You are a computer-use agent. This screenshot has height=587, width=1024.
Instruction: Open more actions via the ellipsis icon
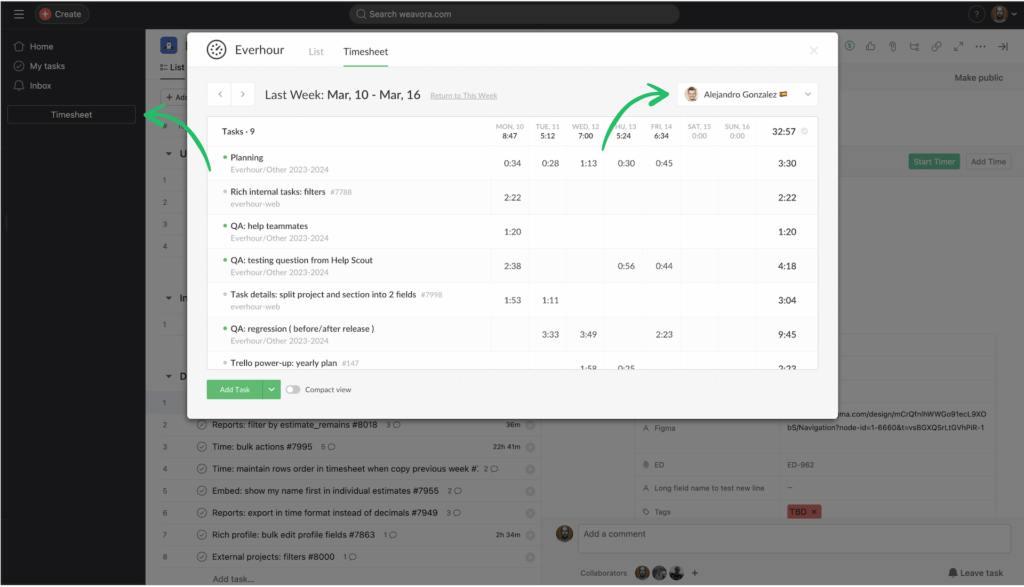tap(980, 46)
